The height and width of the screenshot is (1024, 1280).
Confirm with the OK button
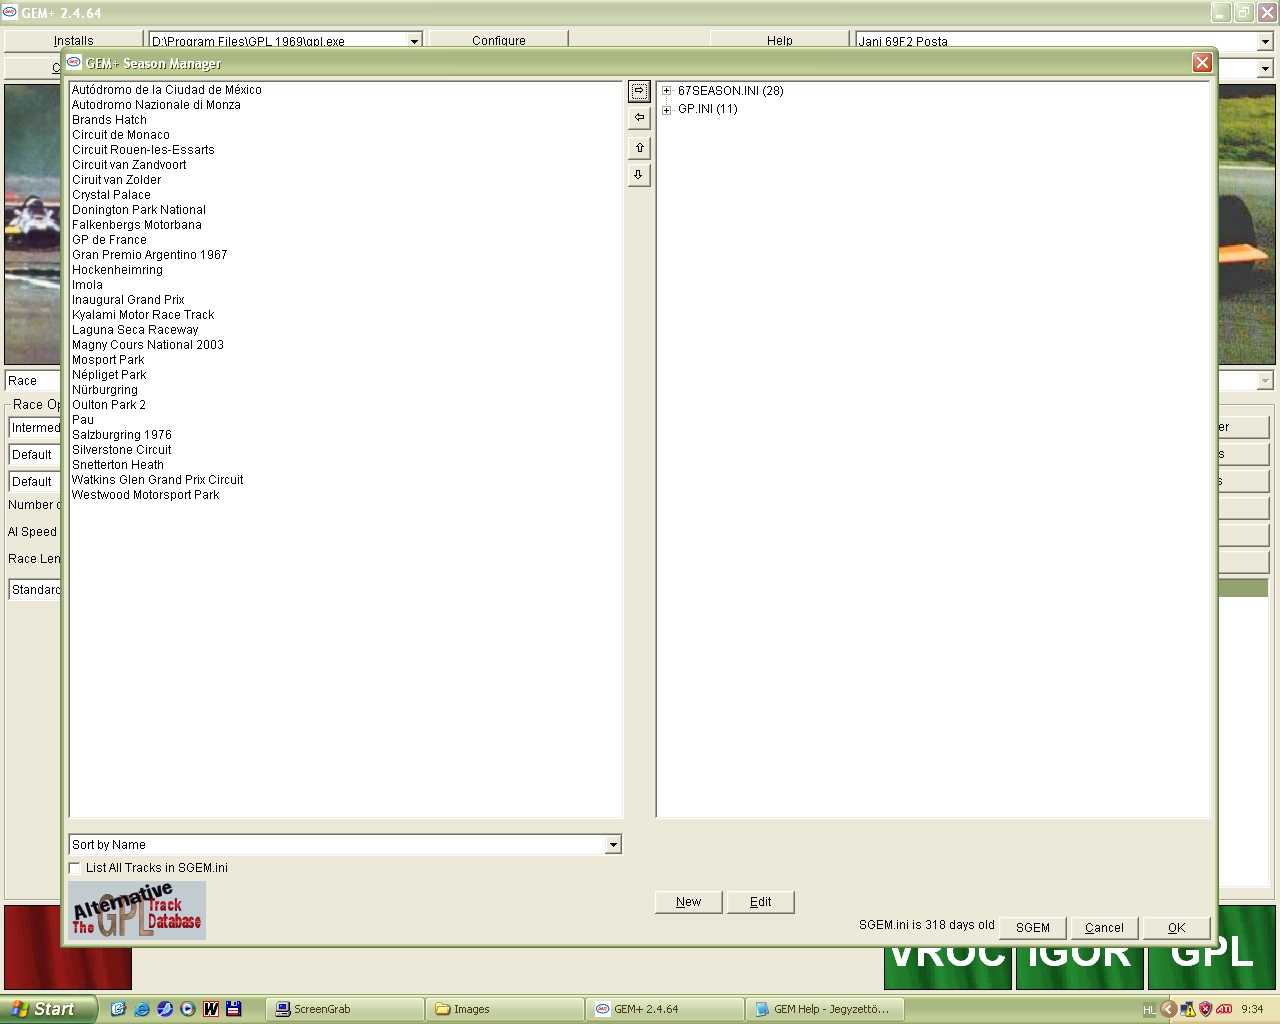click(1177, 928)
